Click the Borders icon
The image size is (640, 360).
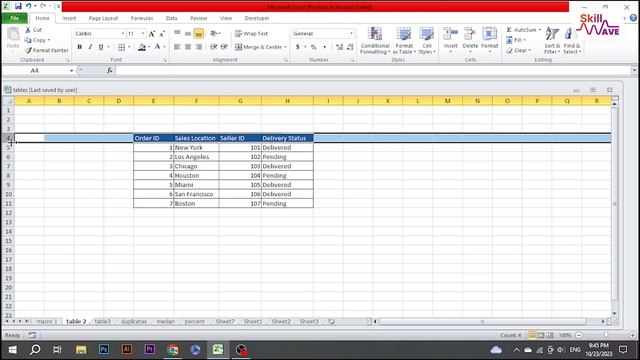point(121,47)
